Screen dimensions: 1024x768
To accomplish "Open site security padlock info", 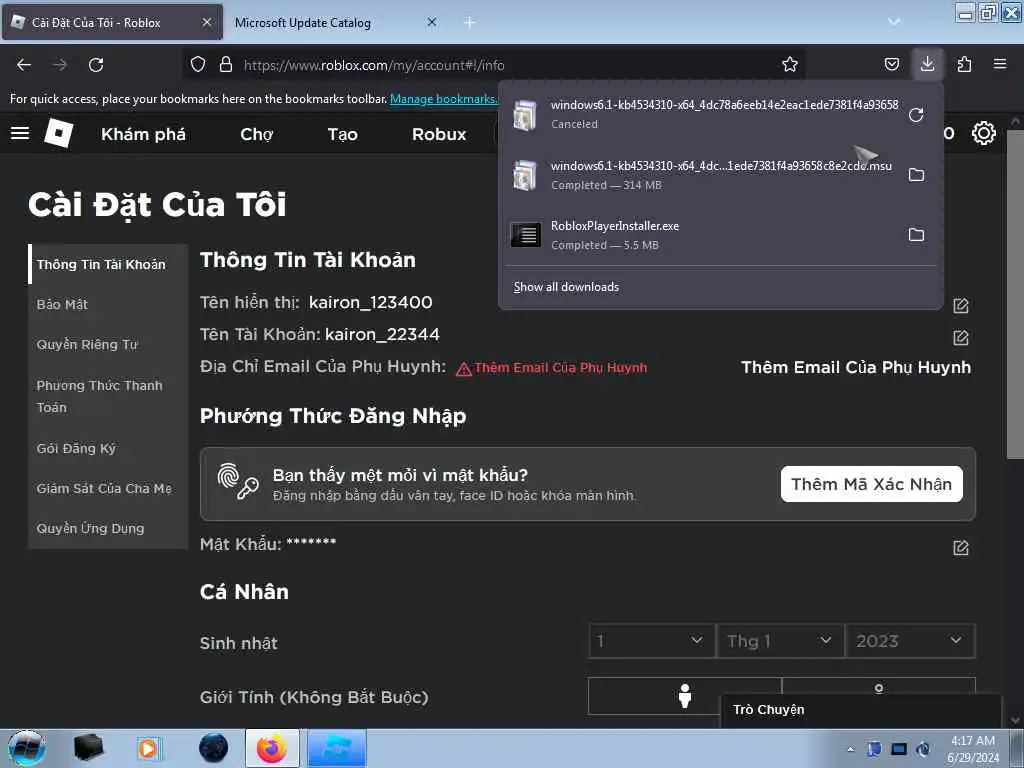I will pos(226,64).
